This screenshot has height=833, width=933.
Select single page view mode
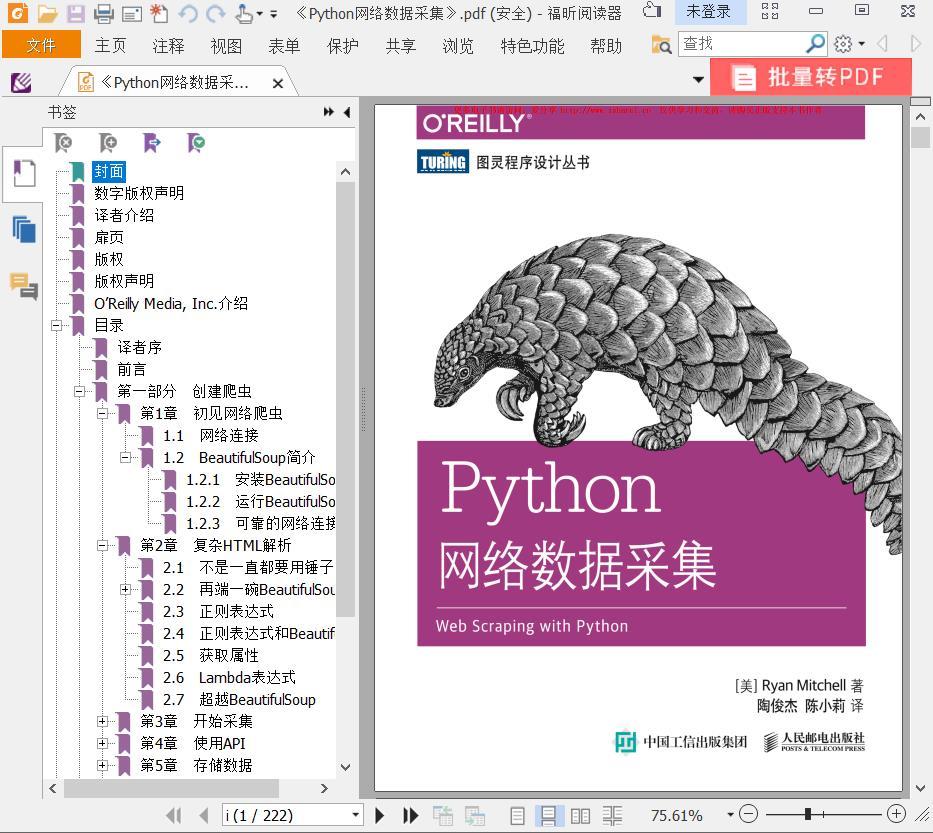click(517, 815)
